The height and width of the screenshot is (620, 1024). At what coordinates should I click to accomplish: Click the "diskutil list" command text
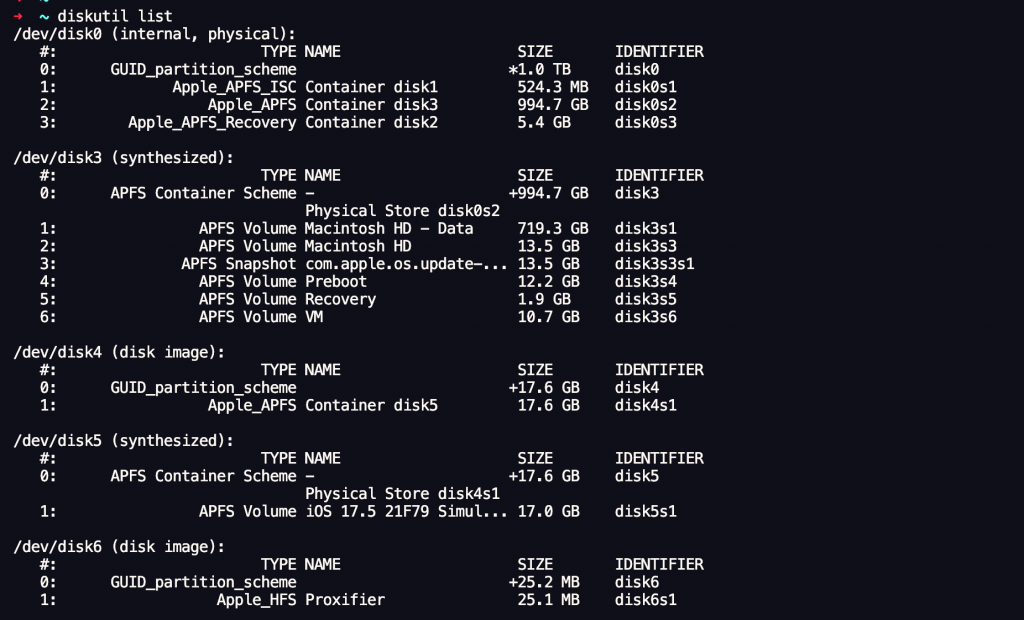pyautogui.click(x=115, y=16)
